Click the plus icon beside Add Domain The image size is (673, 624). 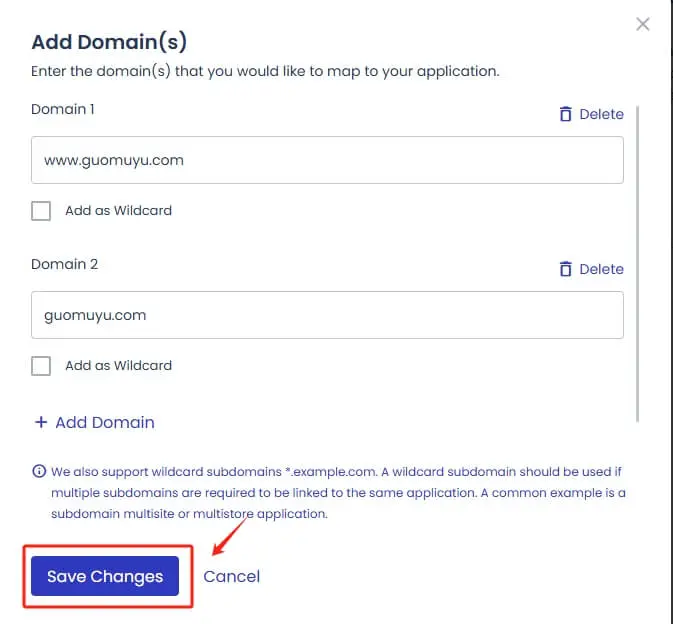click(x=41, y=422)
